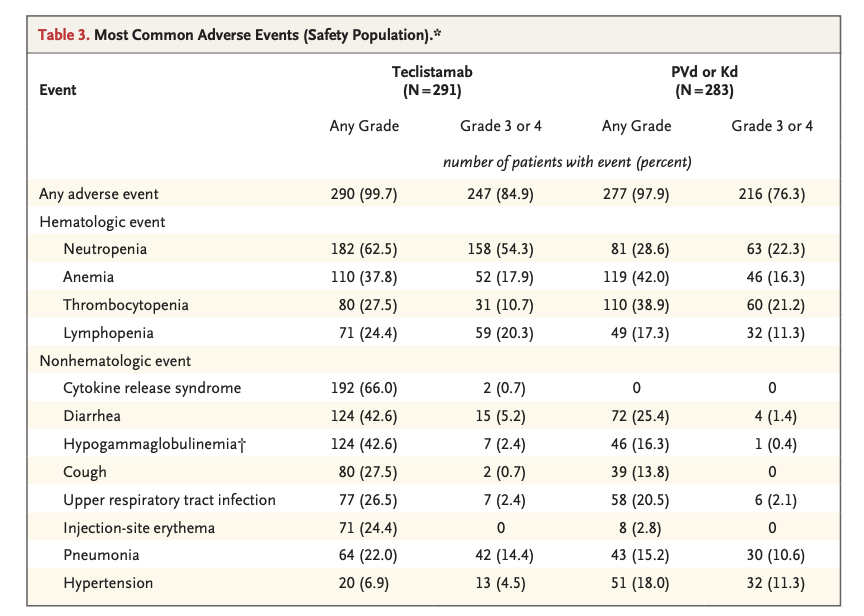The image size is (864, 616).
Task: Click the number of patients with event subtitle
Action: (567, 162)
